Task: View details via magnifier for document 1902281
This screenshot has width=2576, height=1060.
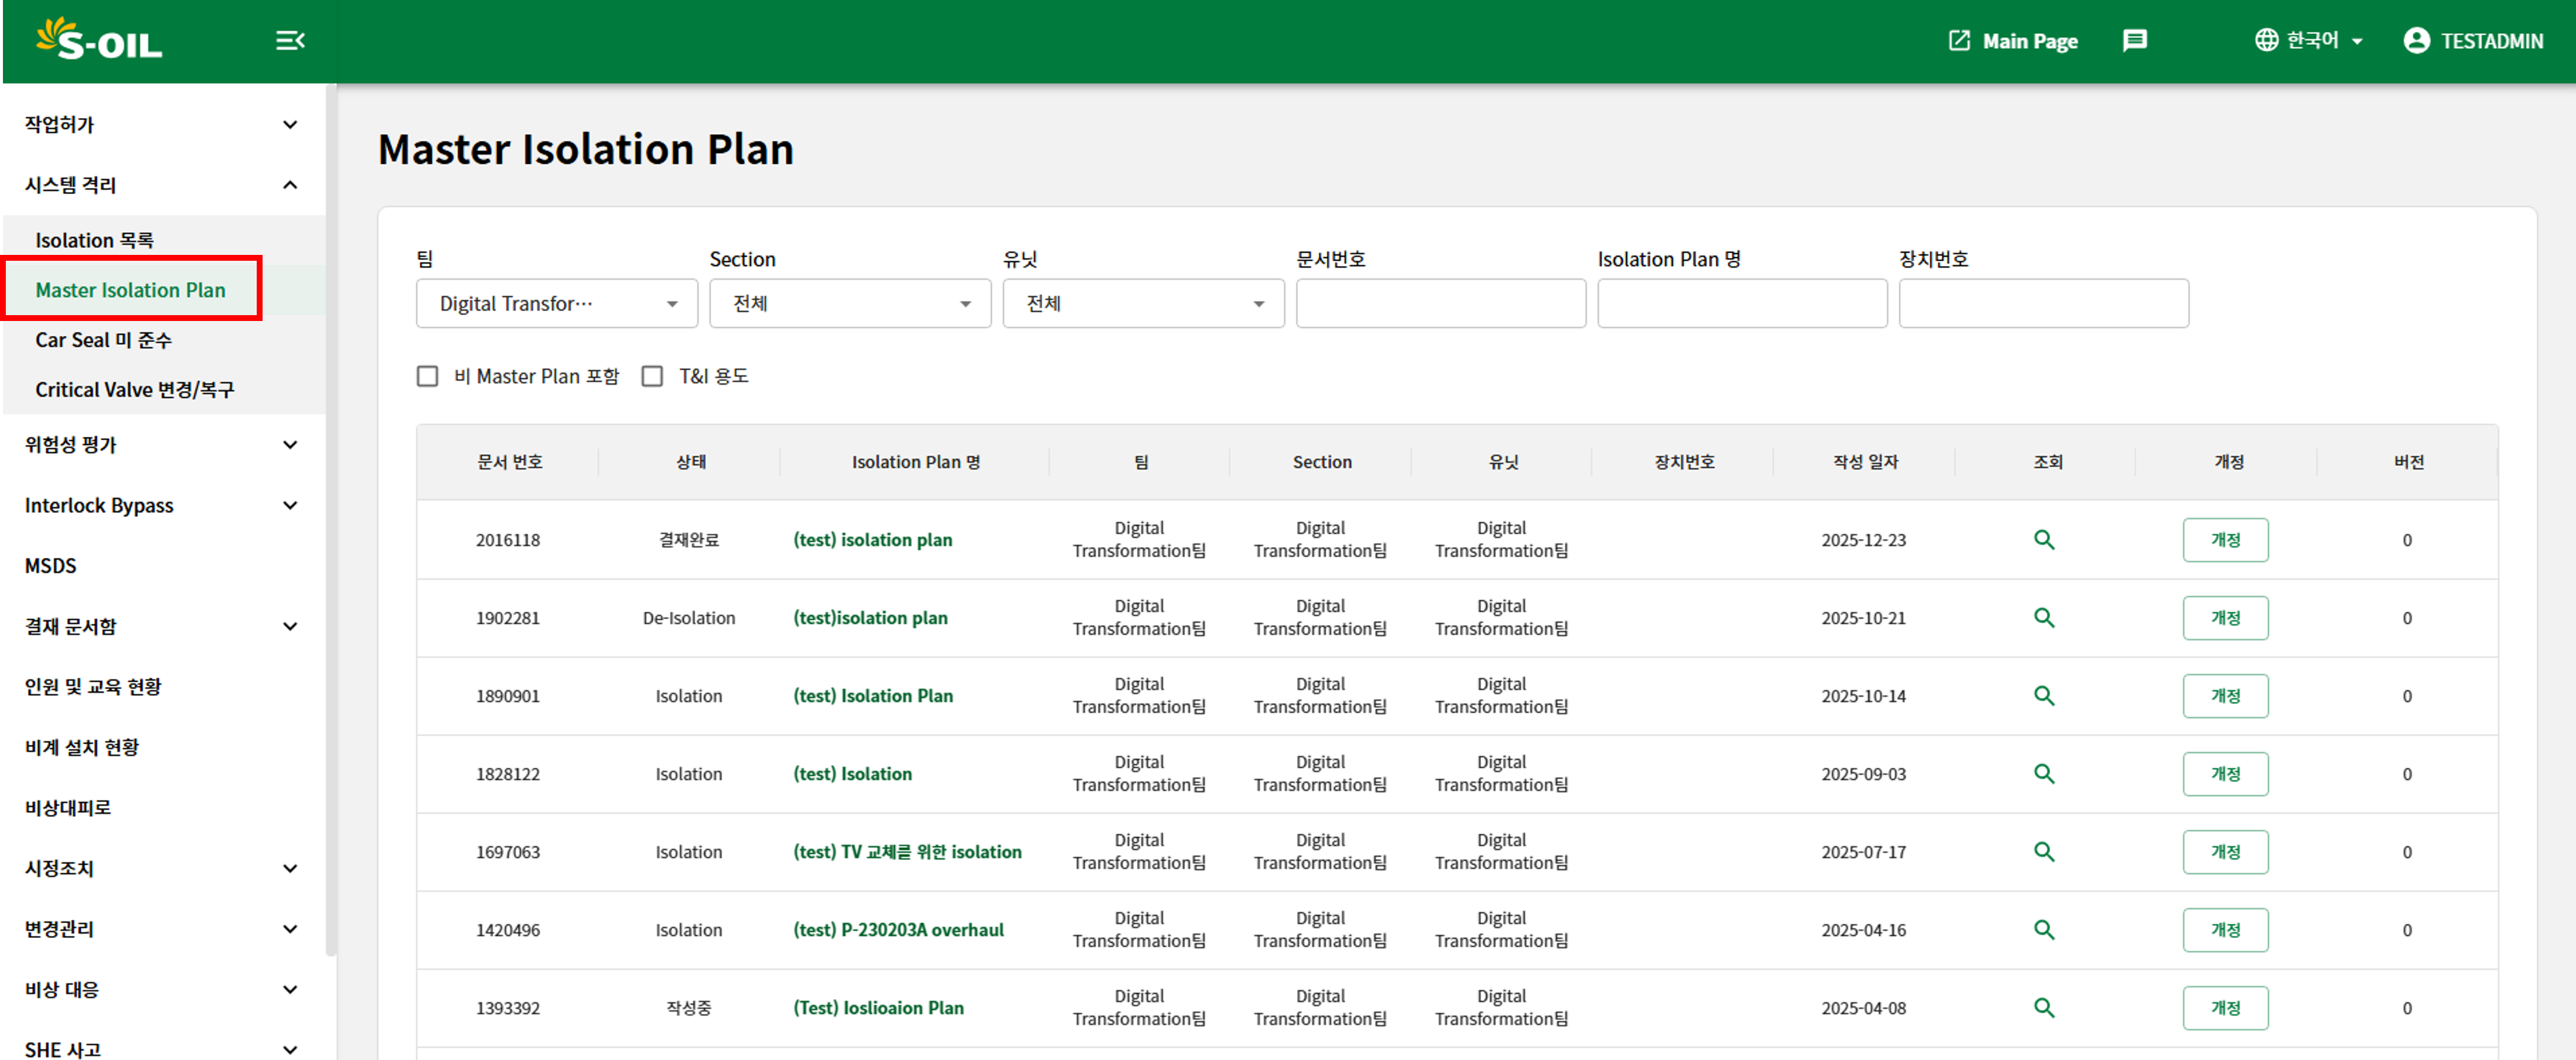Action: tap(2044, 618)
